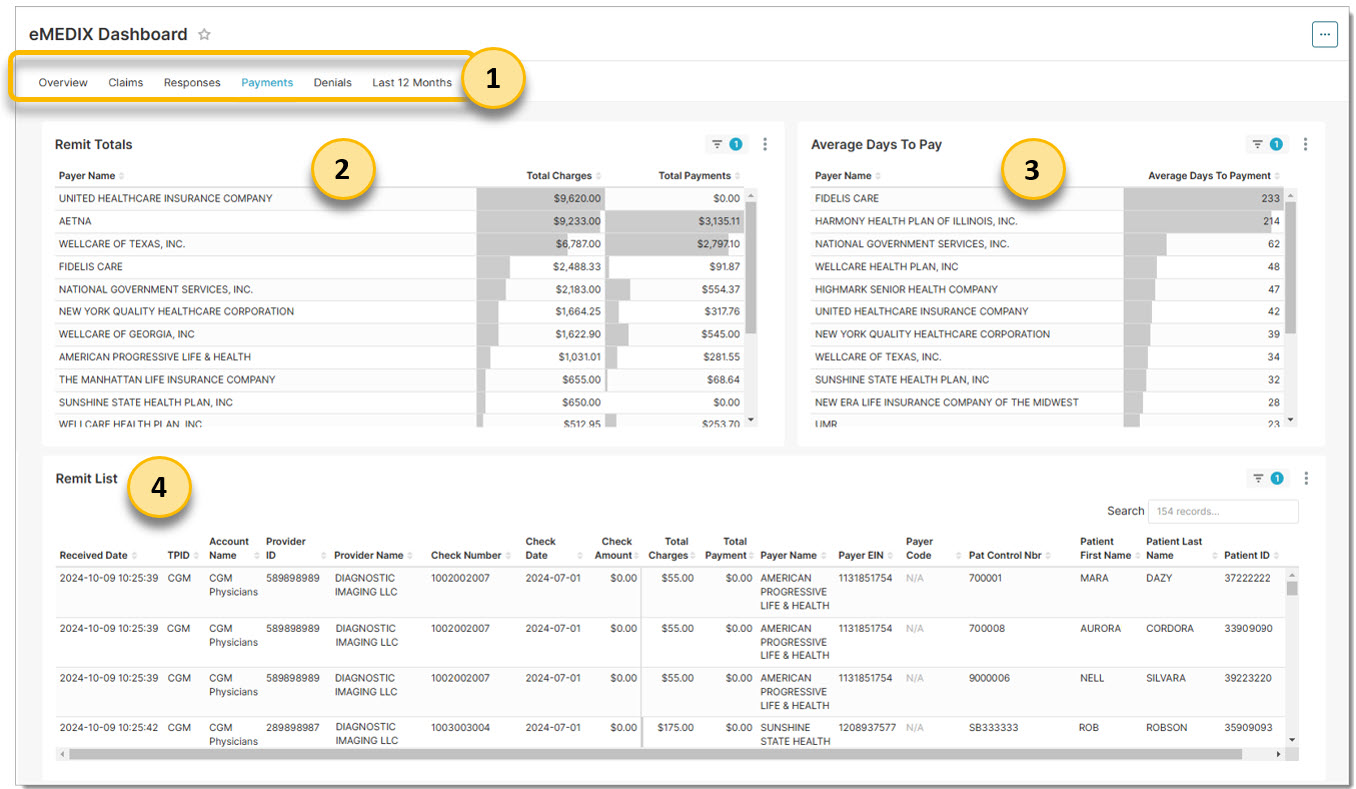Sort Remit Totals by Payer Name
This screenshot has height=789, width=1356.
[x=91, y=176]
